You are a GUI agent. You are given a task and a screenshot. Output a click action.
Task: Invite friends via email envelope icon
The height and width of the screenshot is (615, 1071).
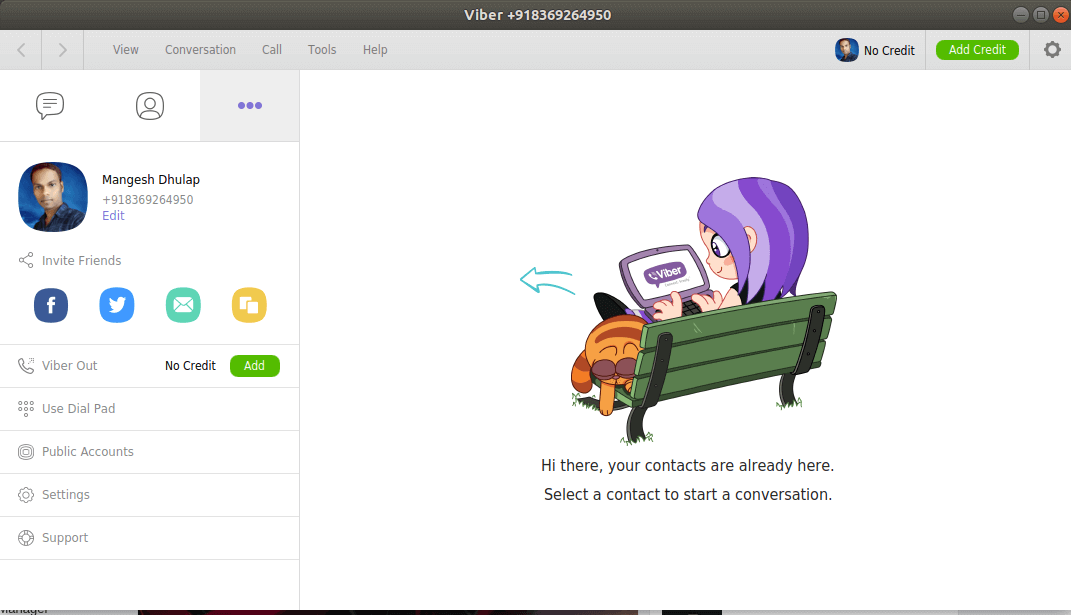click(183, 305)
